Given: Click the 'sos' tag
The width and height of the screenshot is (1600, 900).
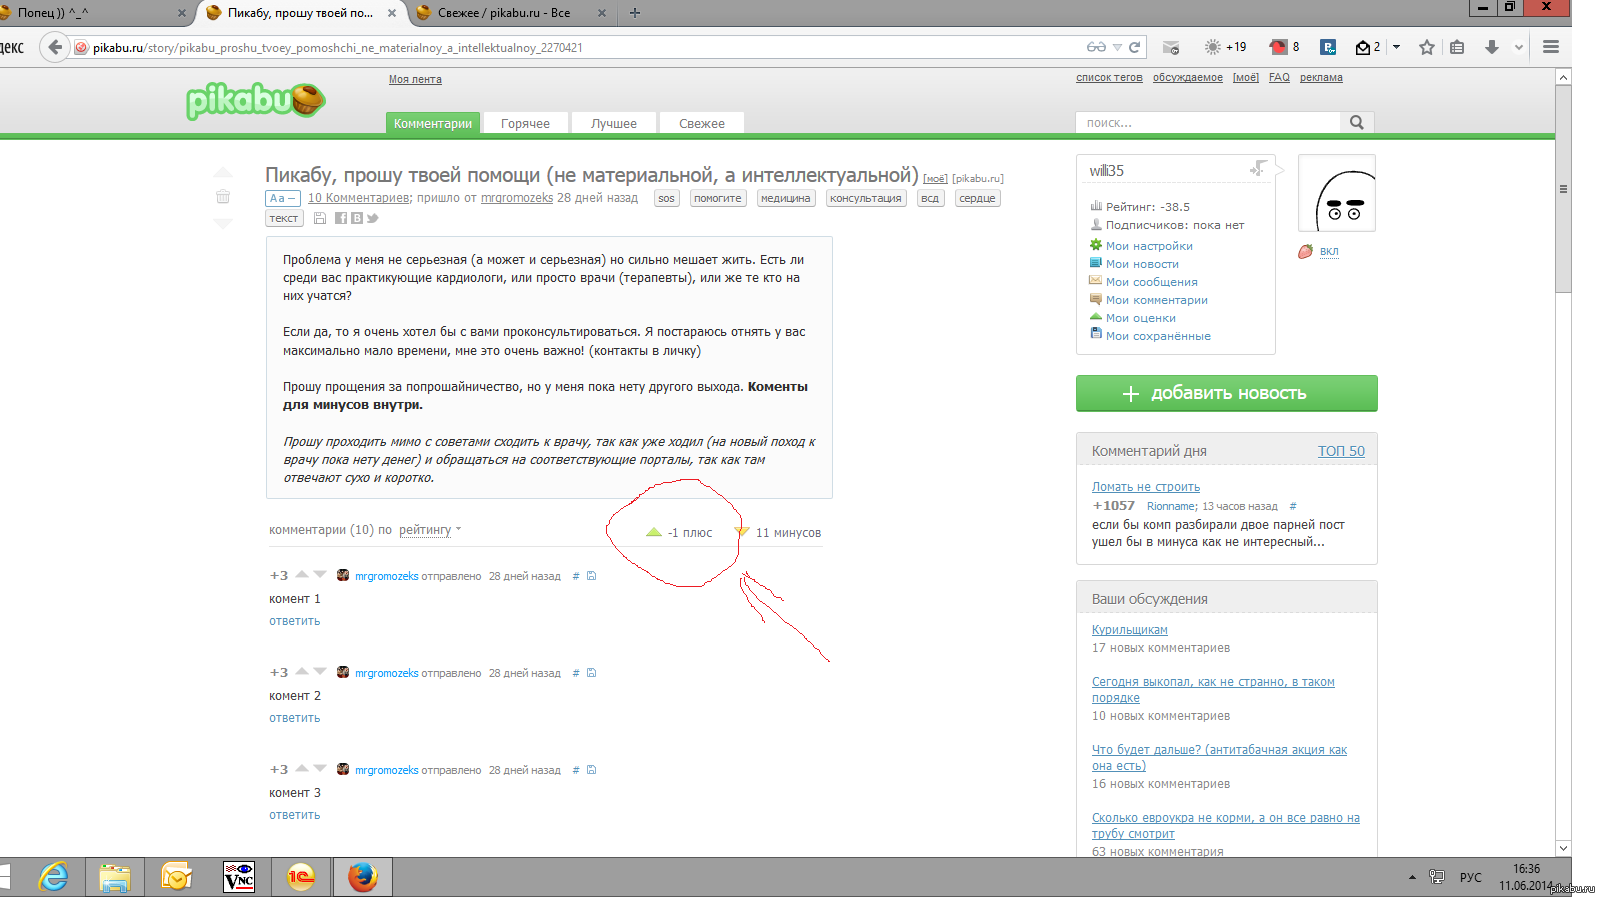Looking at the screenshot, I should (x=666, y=198).
